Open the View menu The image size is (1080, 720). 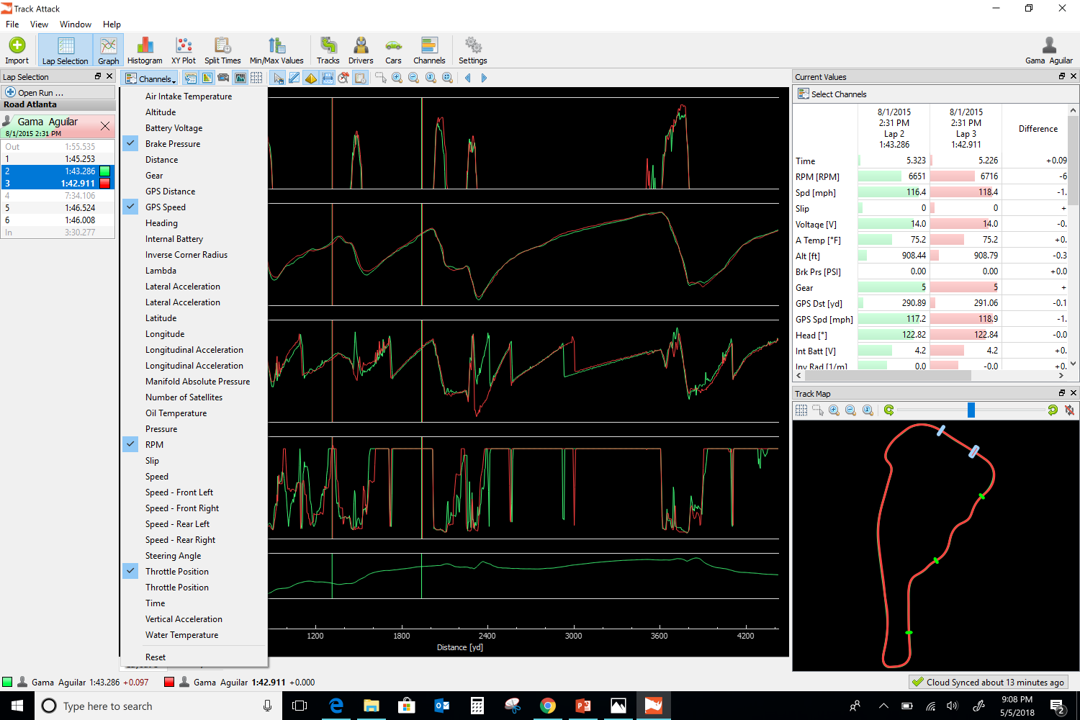pyautogui.click(x=39, y=24)
